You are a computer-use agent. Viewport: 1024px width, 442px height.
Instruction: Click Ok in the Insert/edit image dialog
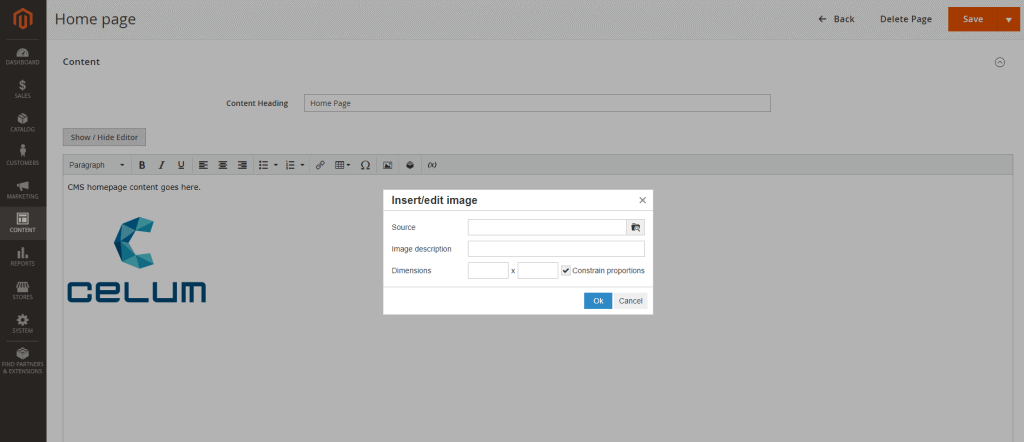pyautogui.click(x=597, y=301)
